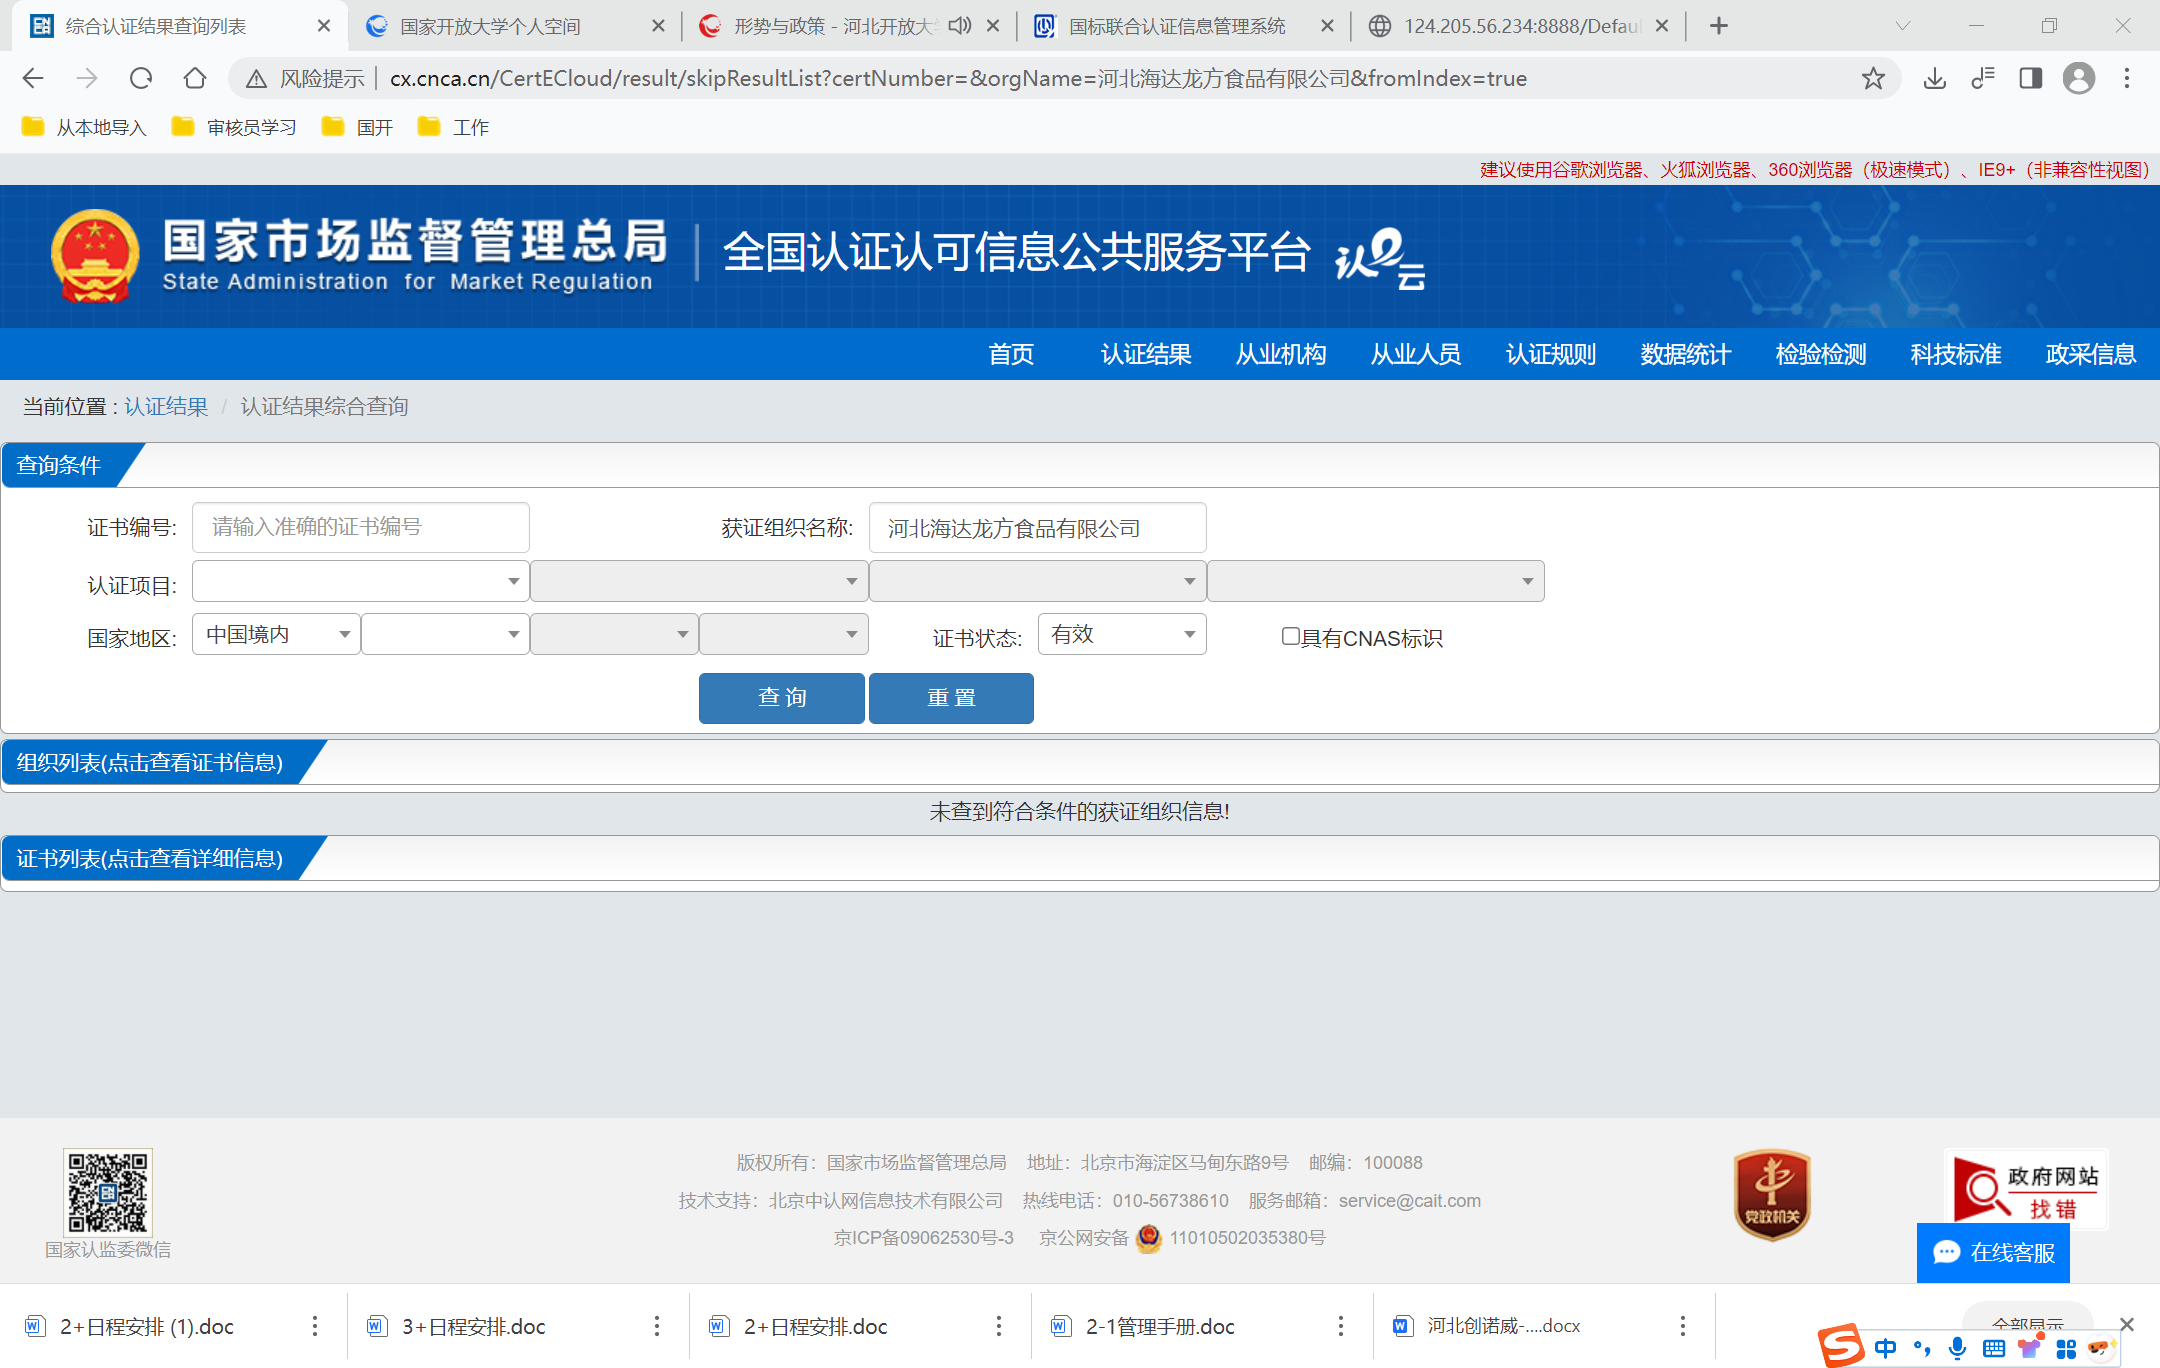Viewport: 2160px width, 1368px height.
Task: Click the home icon in toolbar
Action: click(x=195, y=78)
